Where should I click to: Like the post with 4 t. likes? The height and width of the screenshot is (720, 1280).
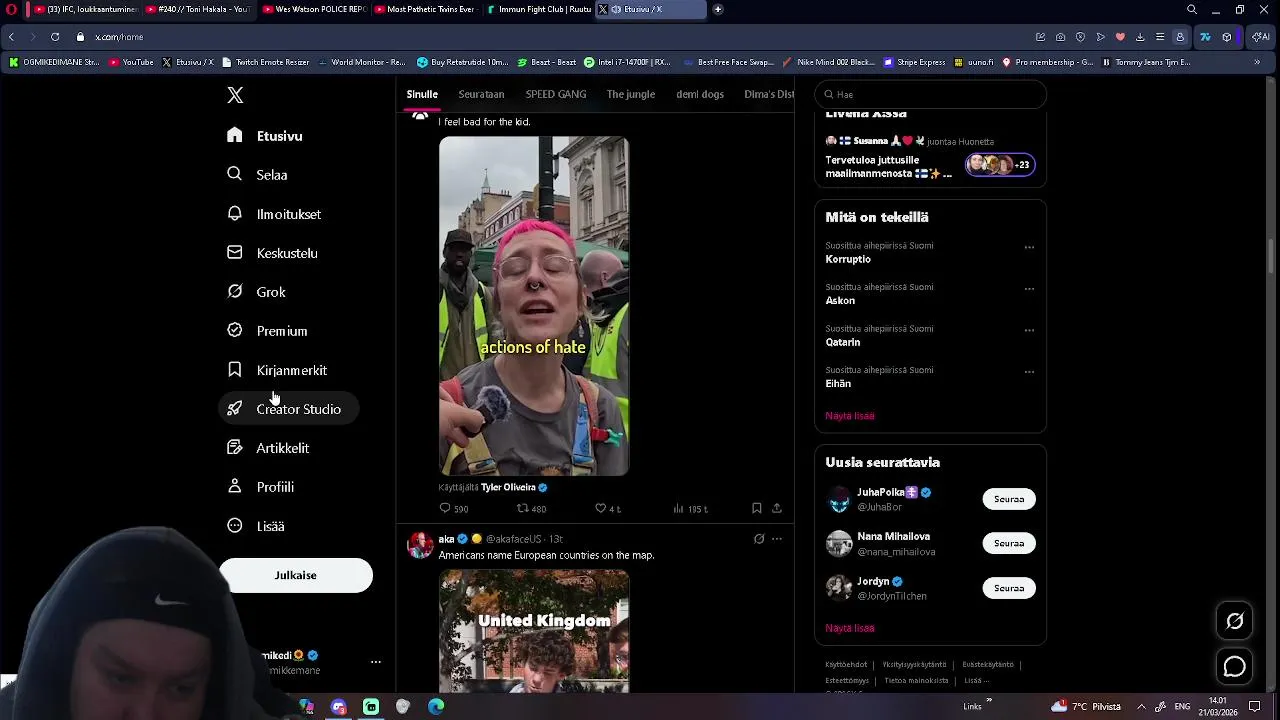pyautogui.click(x=608, y=508)
